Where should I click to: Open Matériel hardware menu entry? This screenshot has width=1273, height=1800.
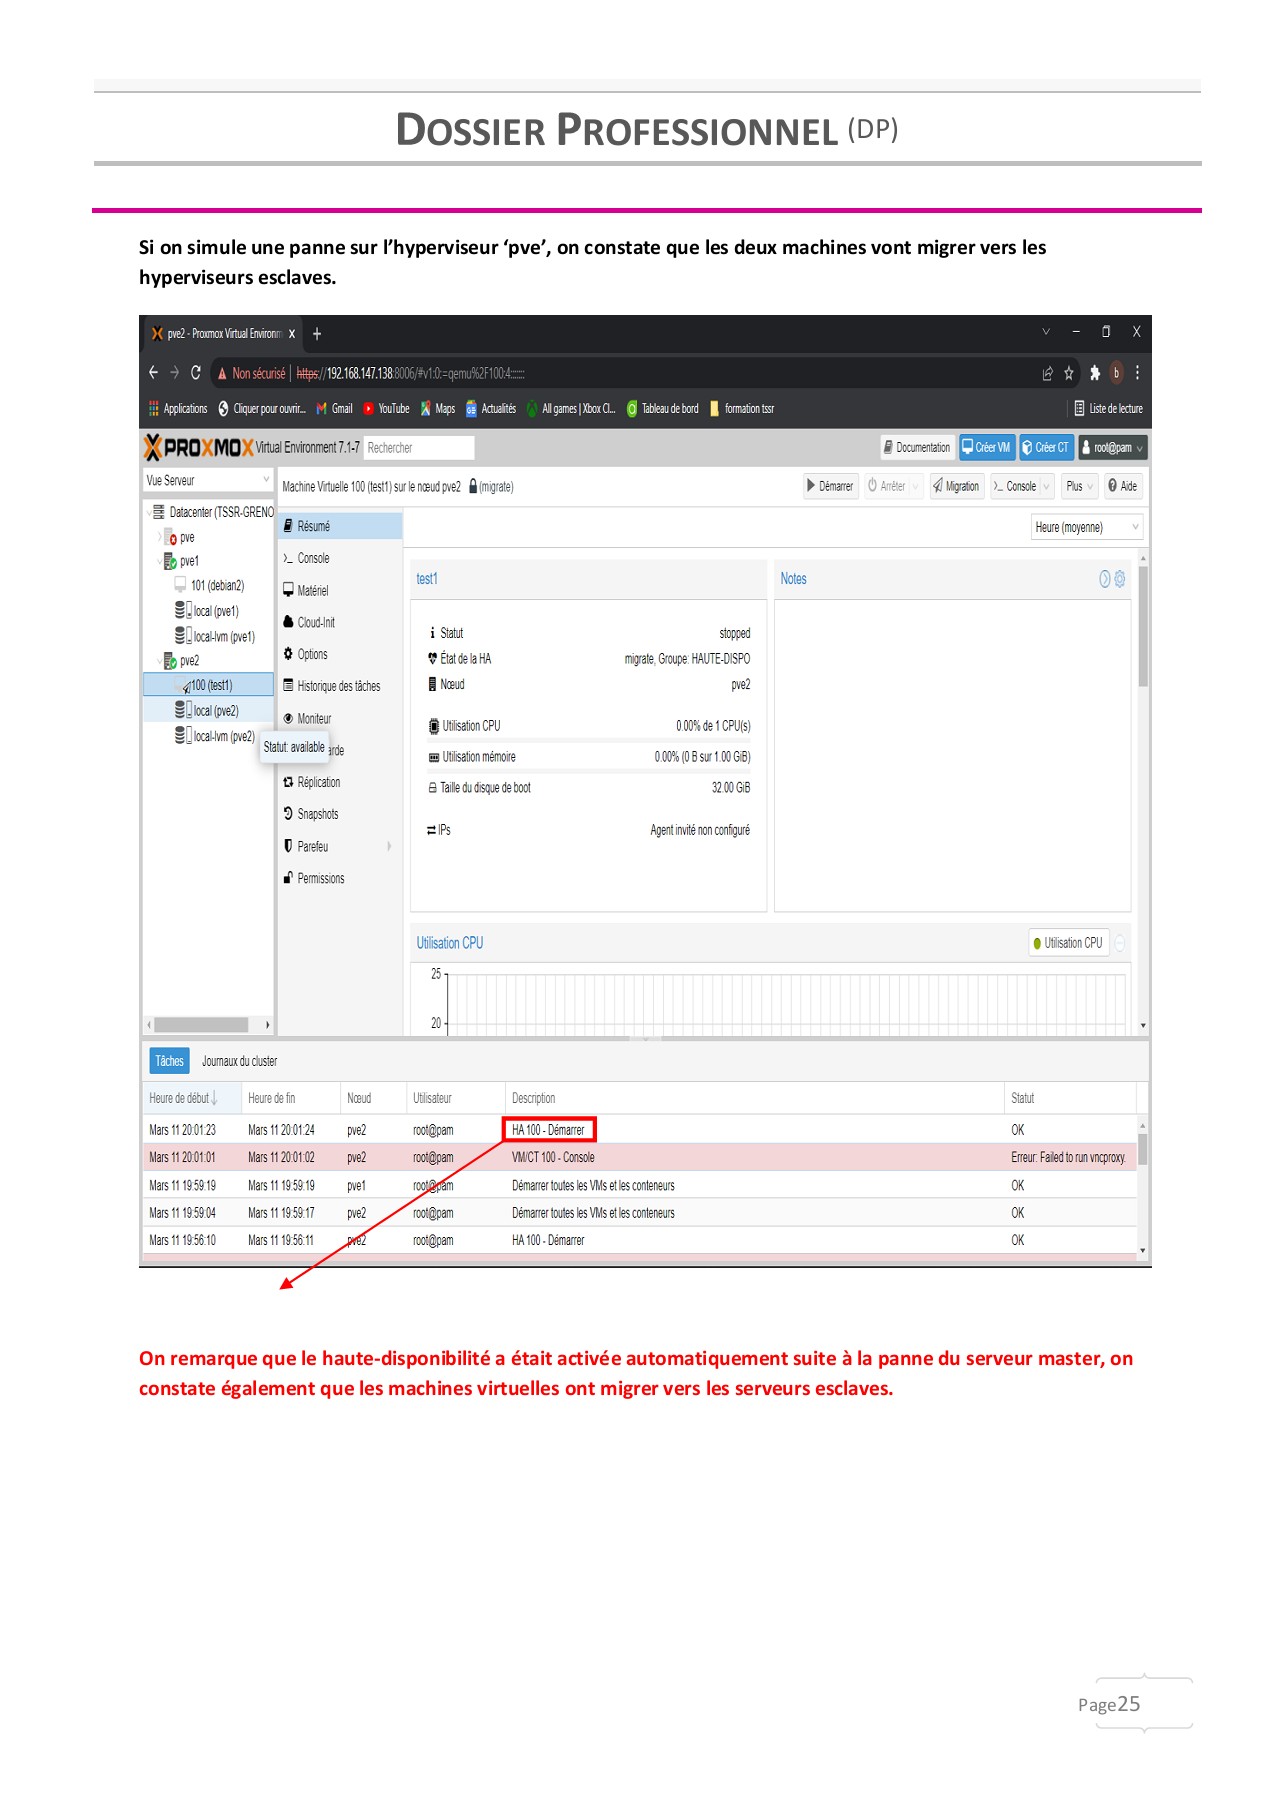[312, 591]
